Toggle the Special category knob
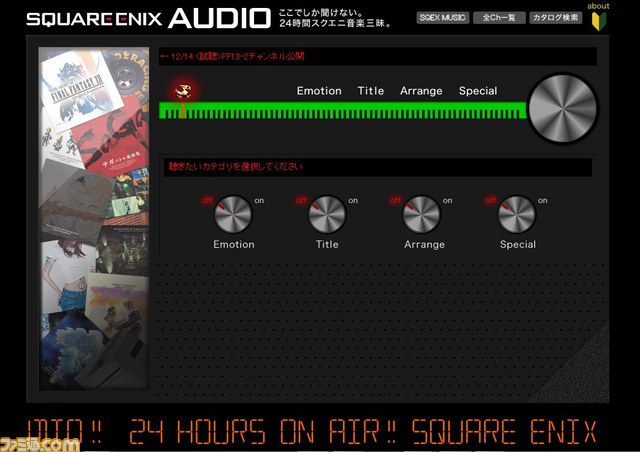This screenshot has height=452, width=640. pos(516,214)
